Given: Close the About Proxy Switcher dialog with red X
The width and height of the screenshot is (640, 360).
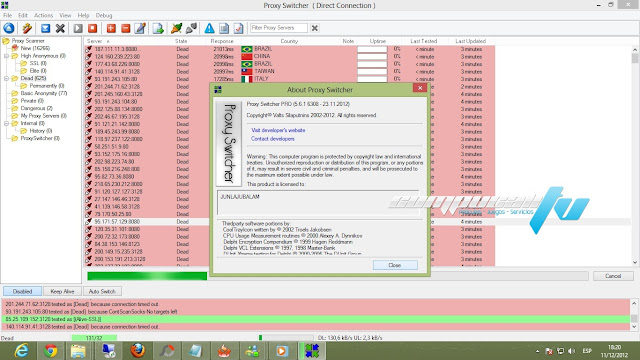Looking at the screenshot, I should 420,88.
